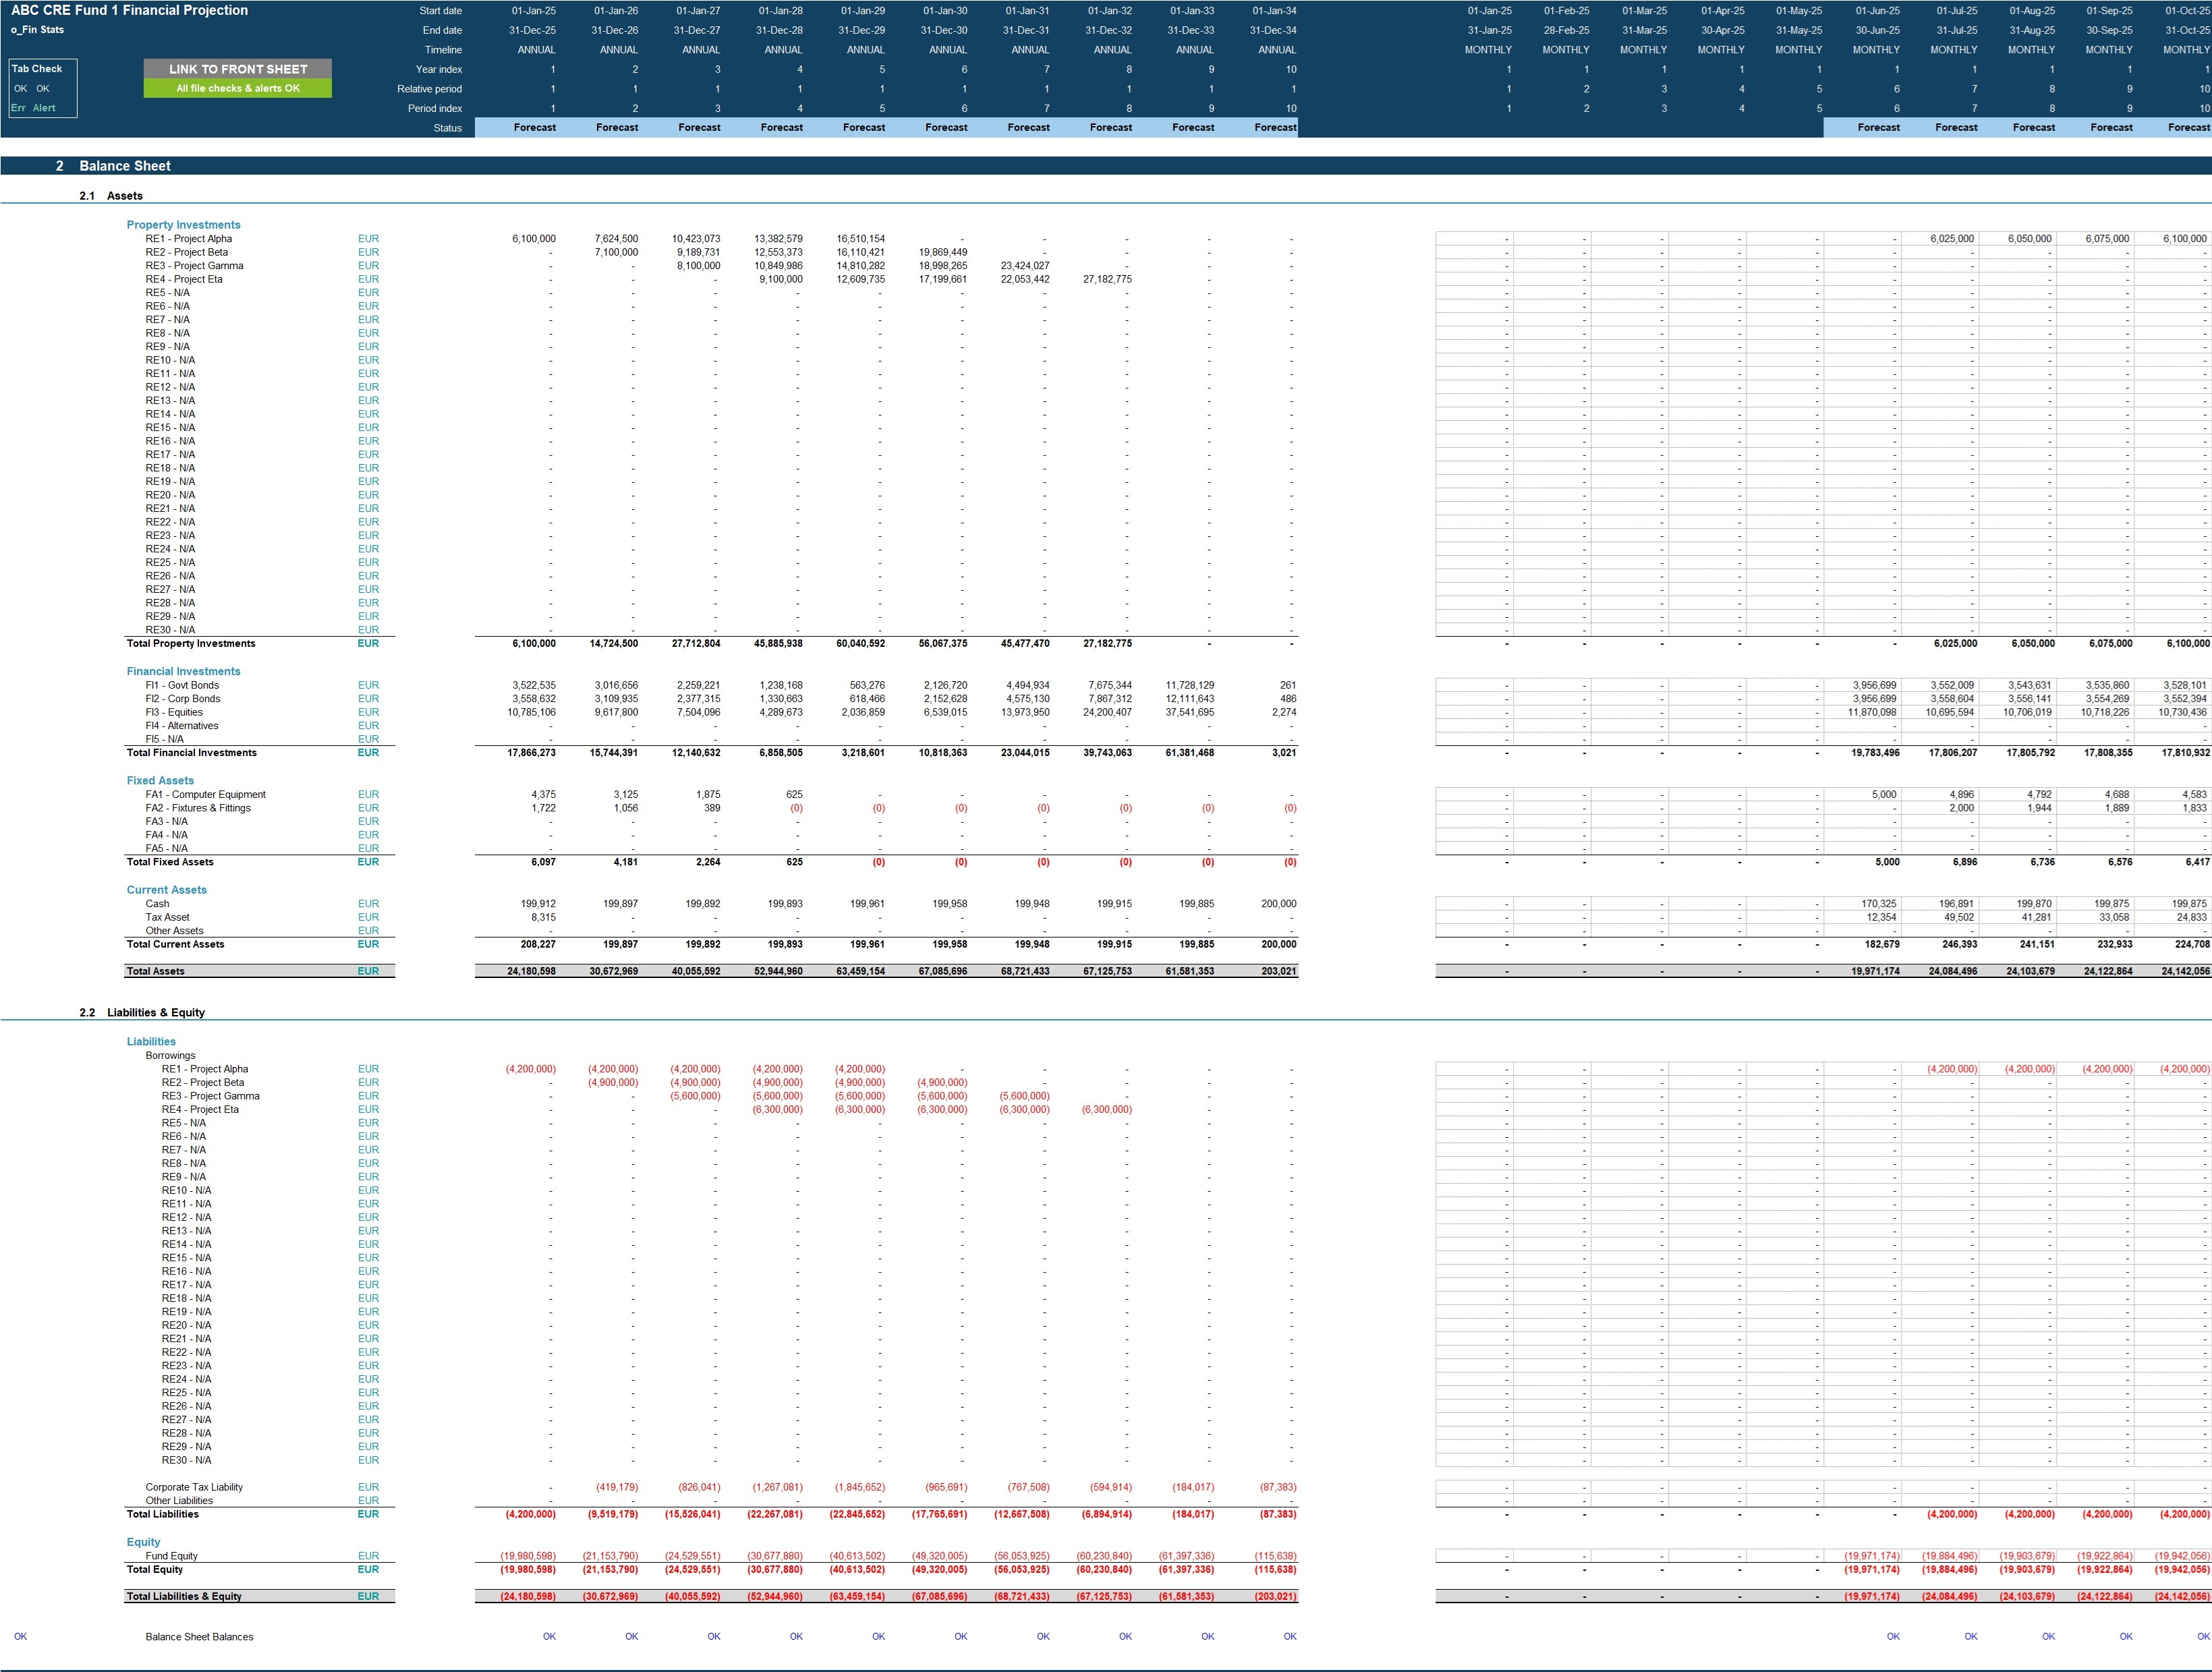Select FA1 - Computer Equipment row label
The height and width of the screenshot is (1672, 2212).
205,794
